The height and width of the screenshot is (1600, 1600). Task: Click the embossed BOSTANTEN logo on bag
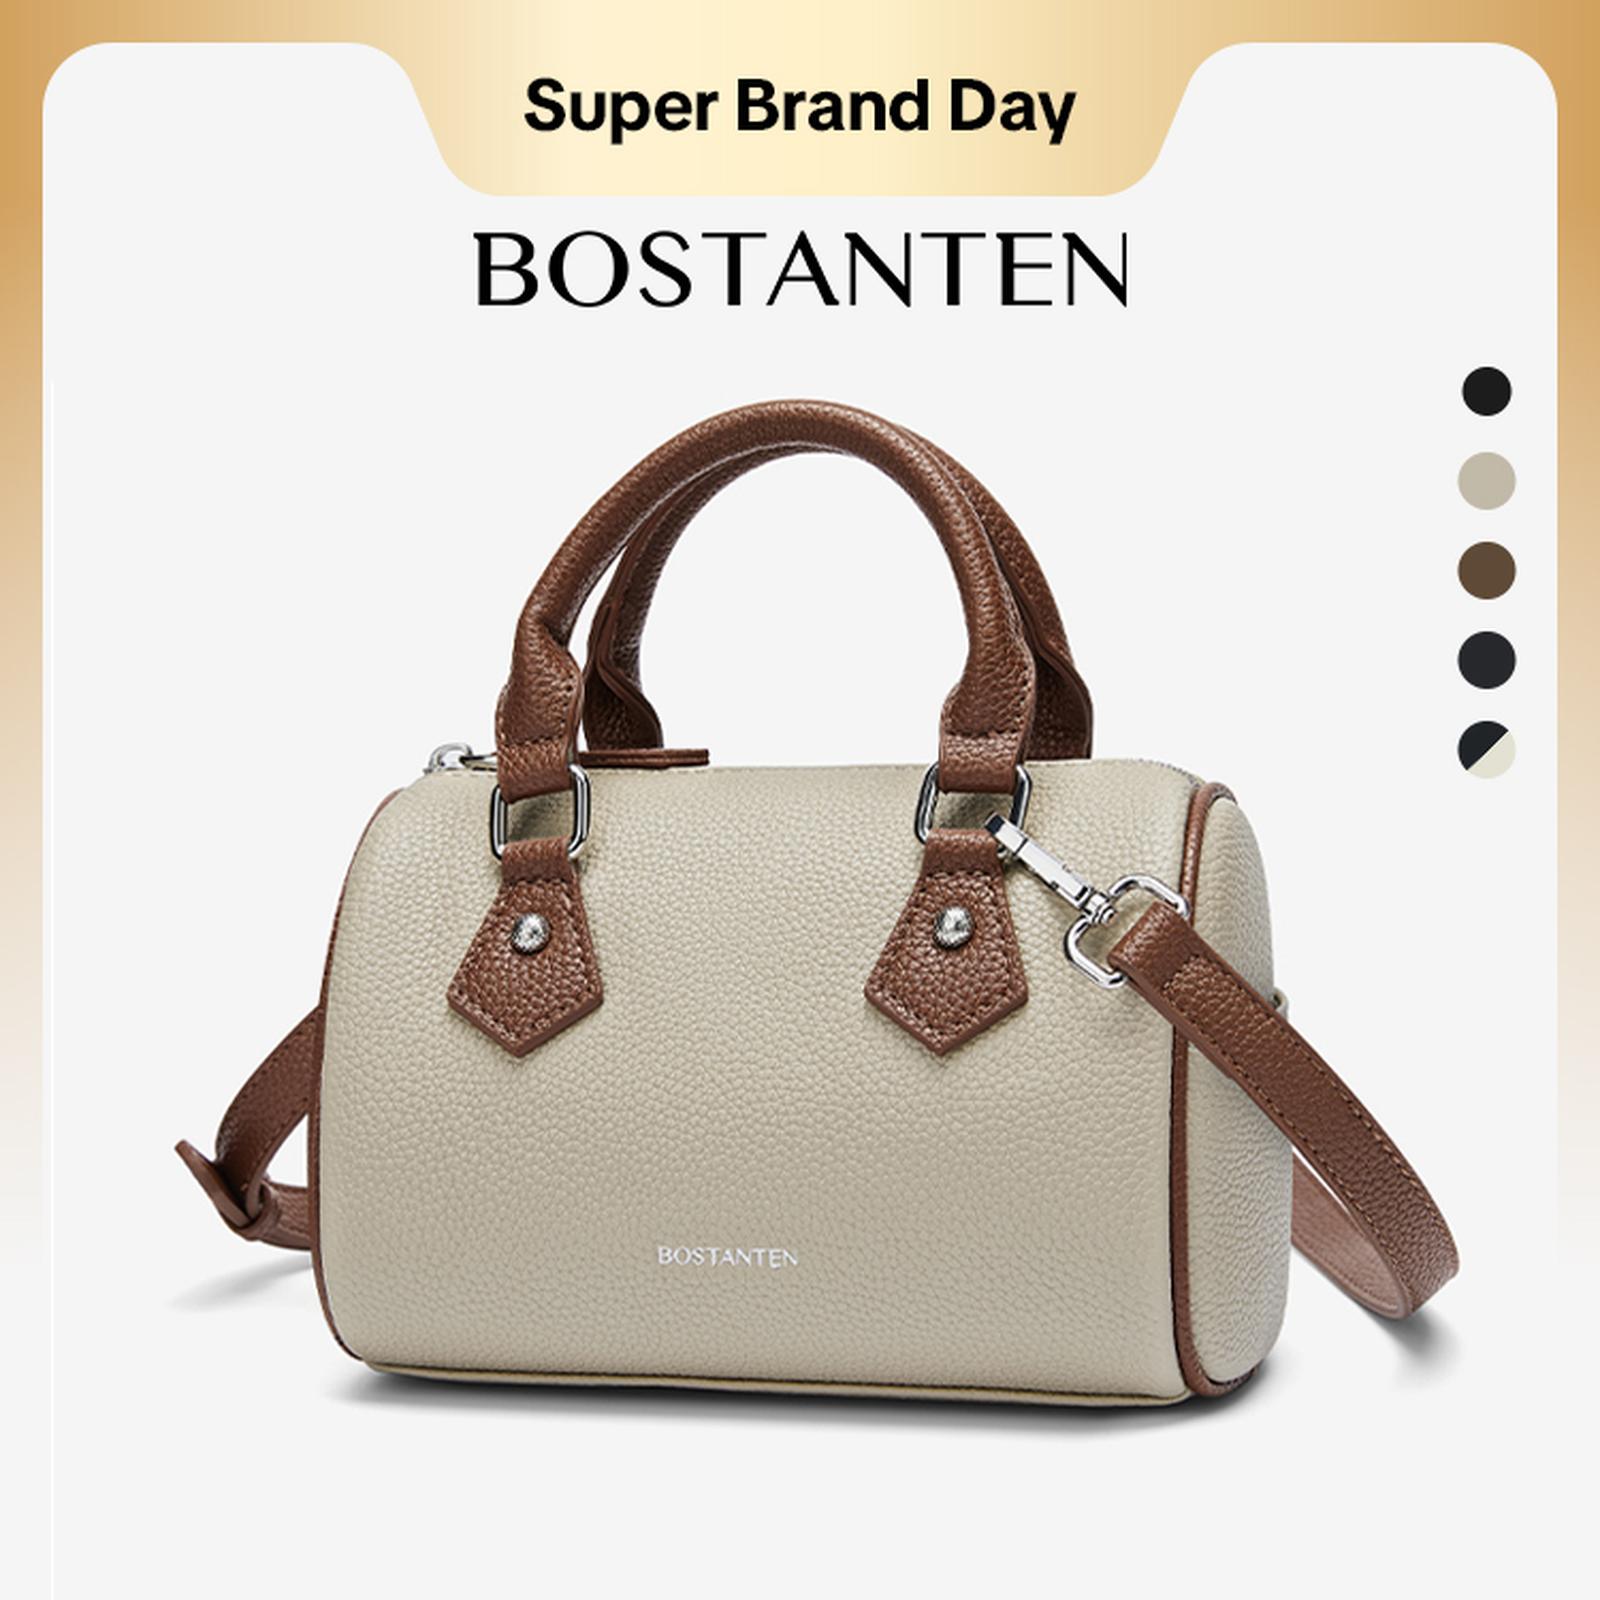point(727,1256)
